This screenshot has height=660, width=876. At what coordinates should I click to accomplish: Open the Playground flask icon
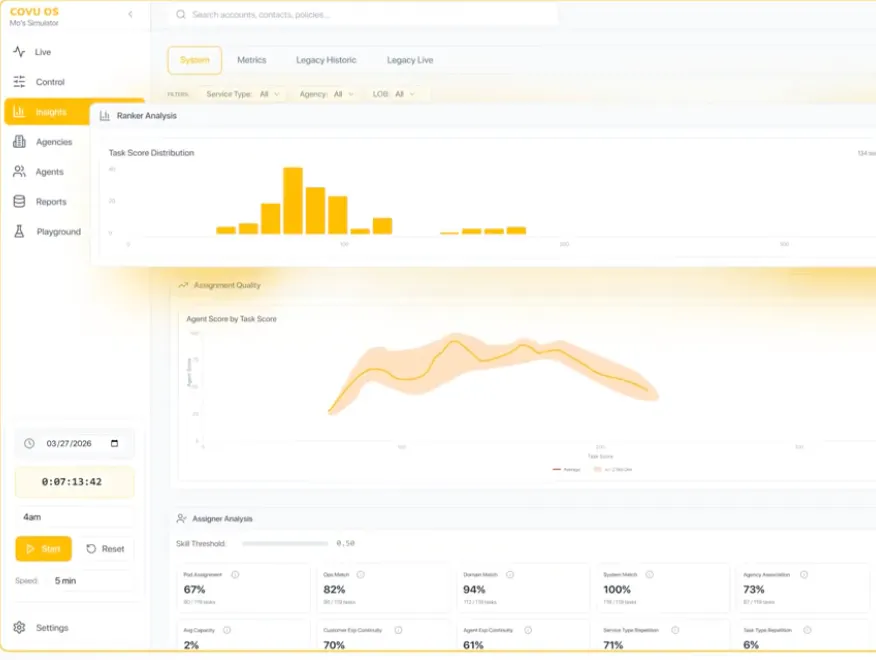19,231
